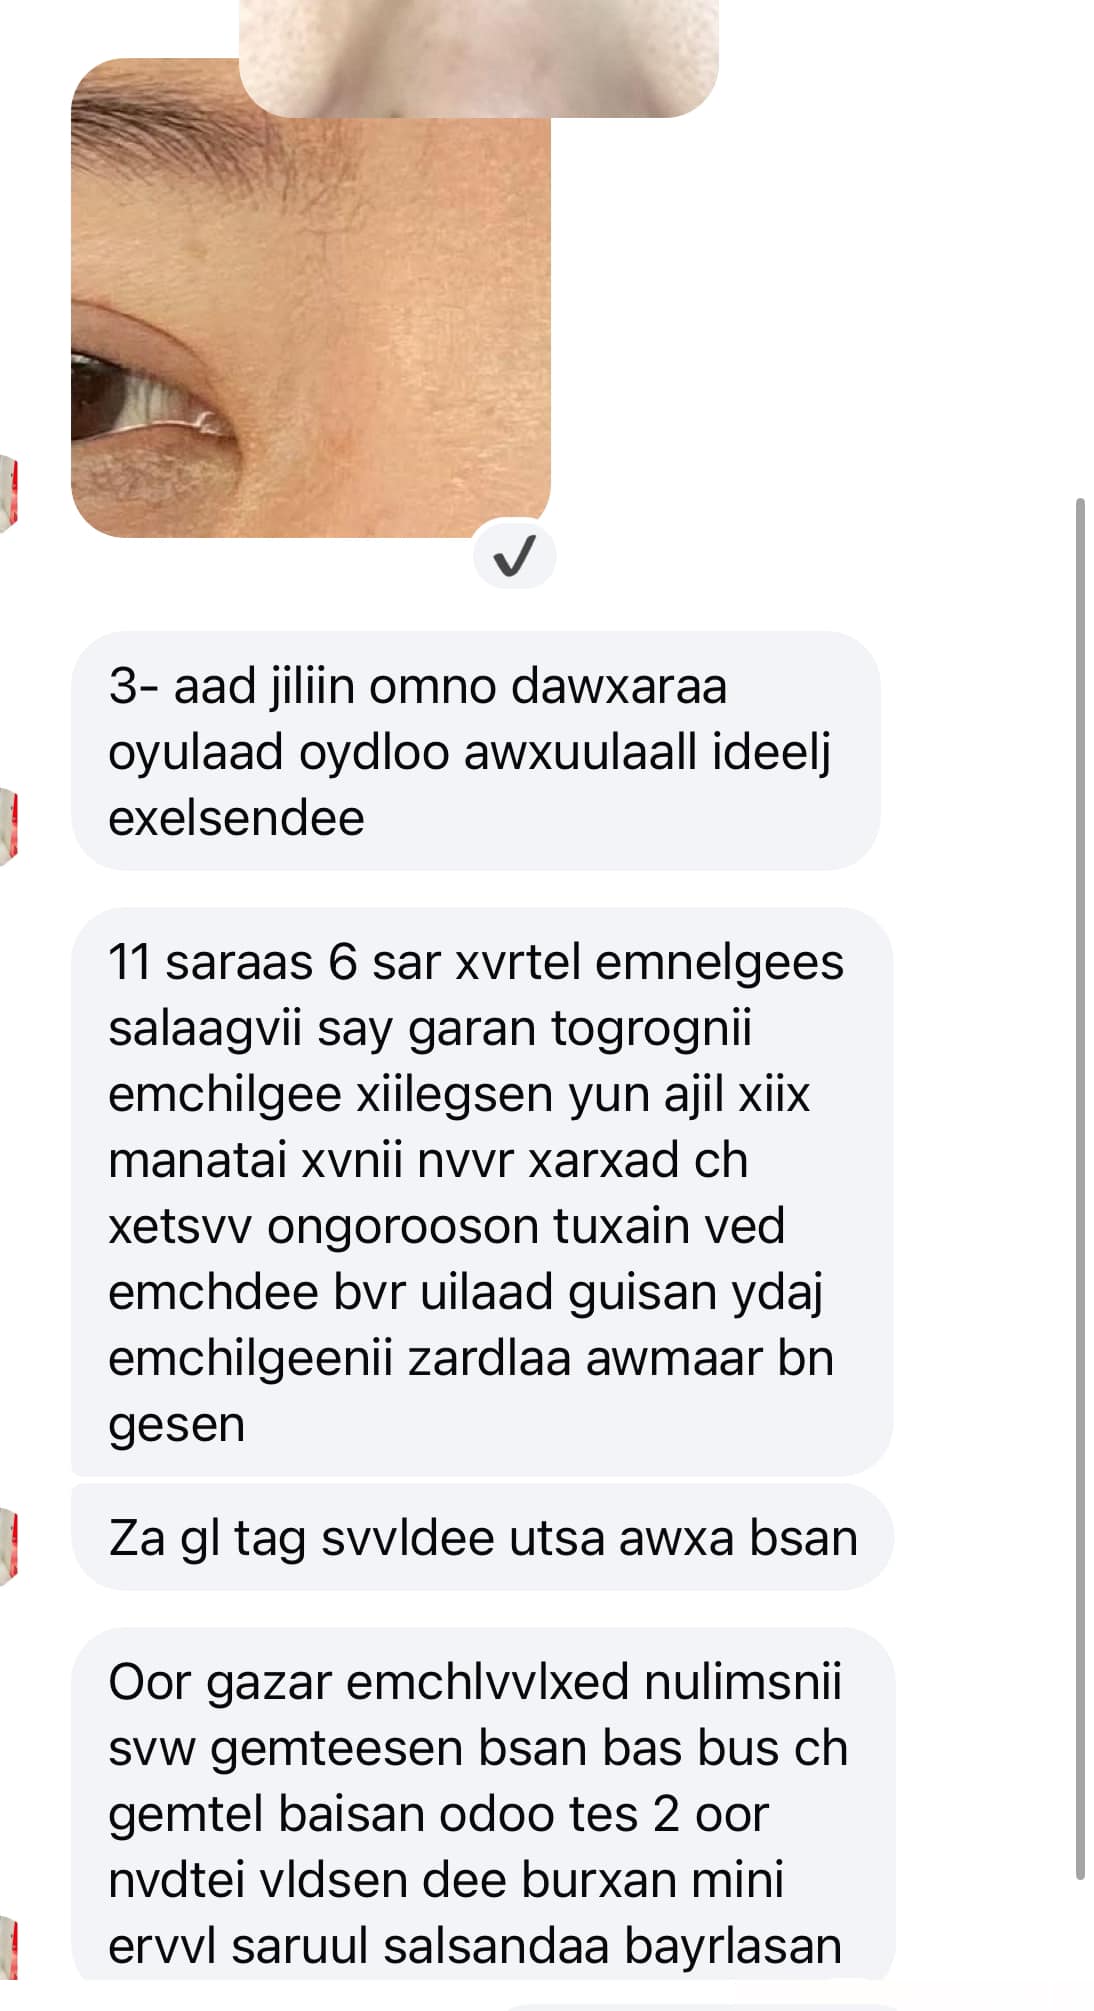The image size is (1094, 2011).
Task: Click 'gemtel baisan odoo tes 2 oor' line
Action: point(438,1814)
